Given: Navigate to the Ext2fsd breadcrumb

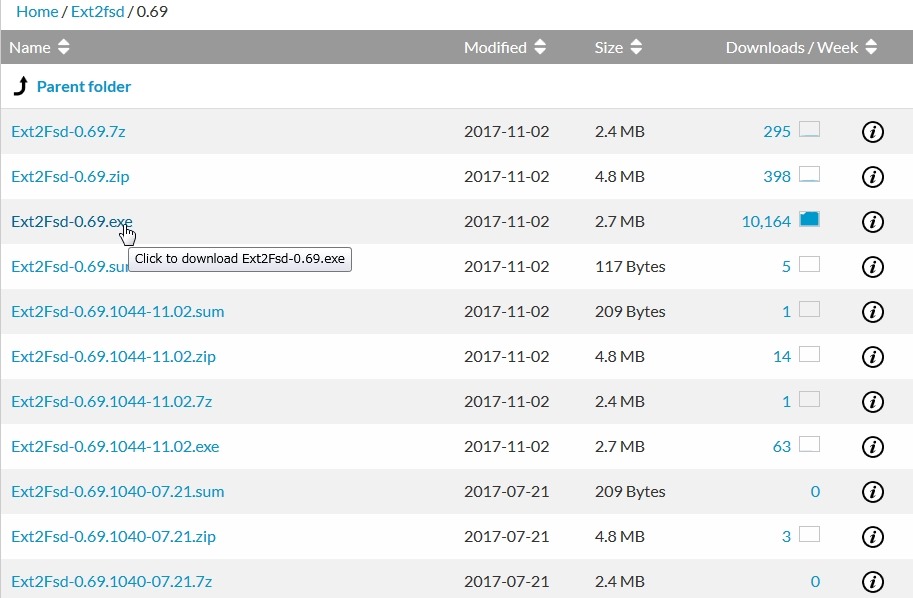Looking at the screenshot, I should pos(97,11).
